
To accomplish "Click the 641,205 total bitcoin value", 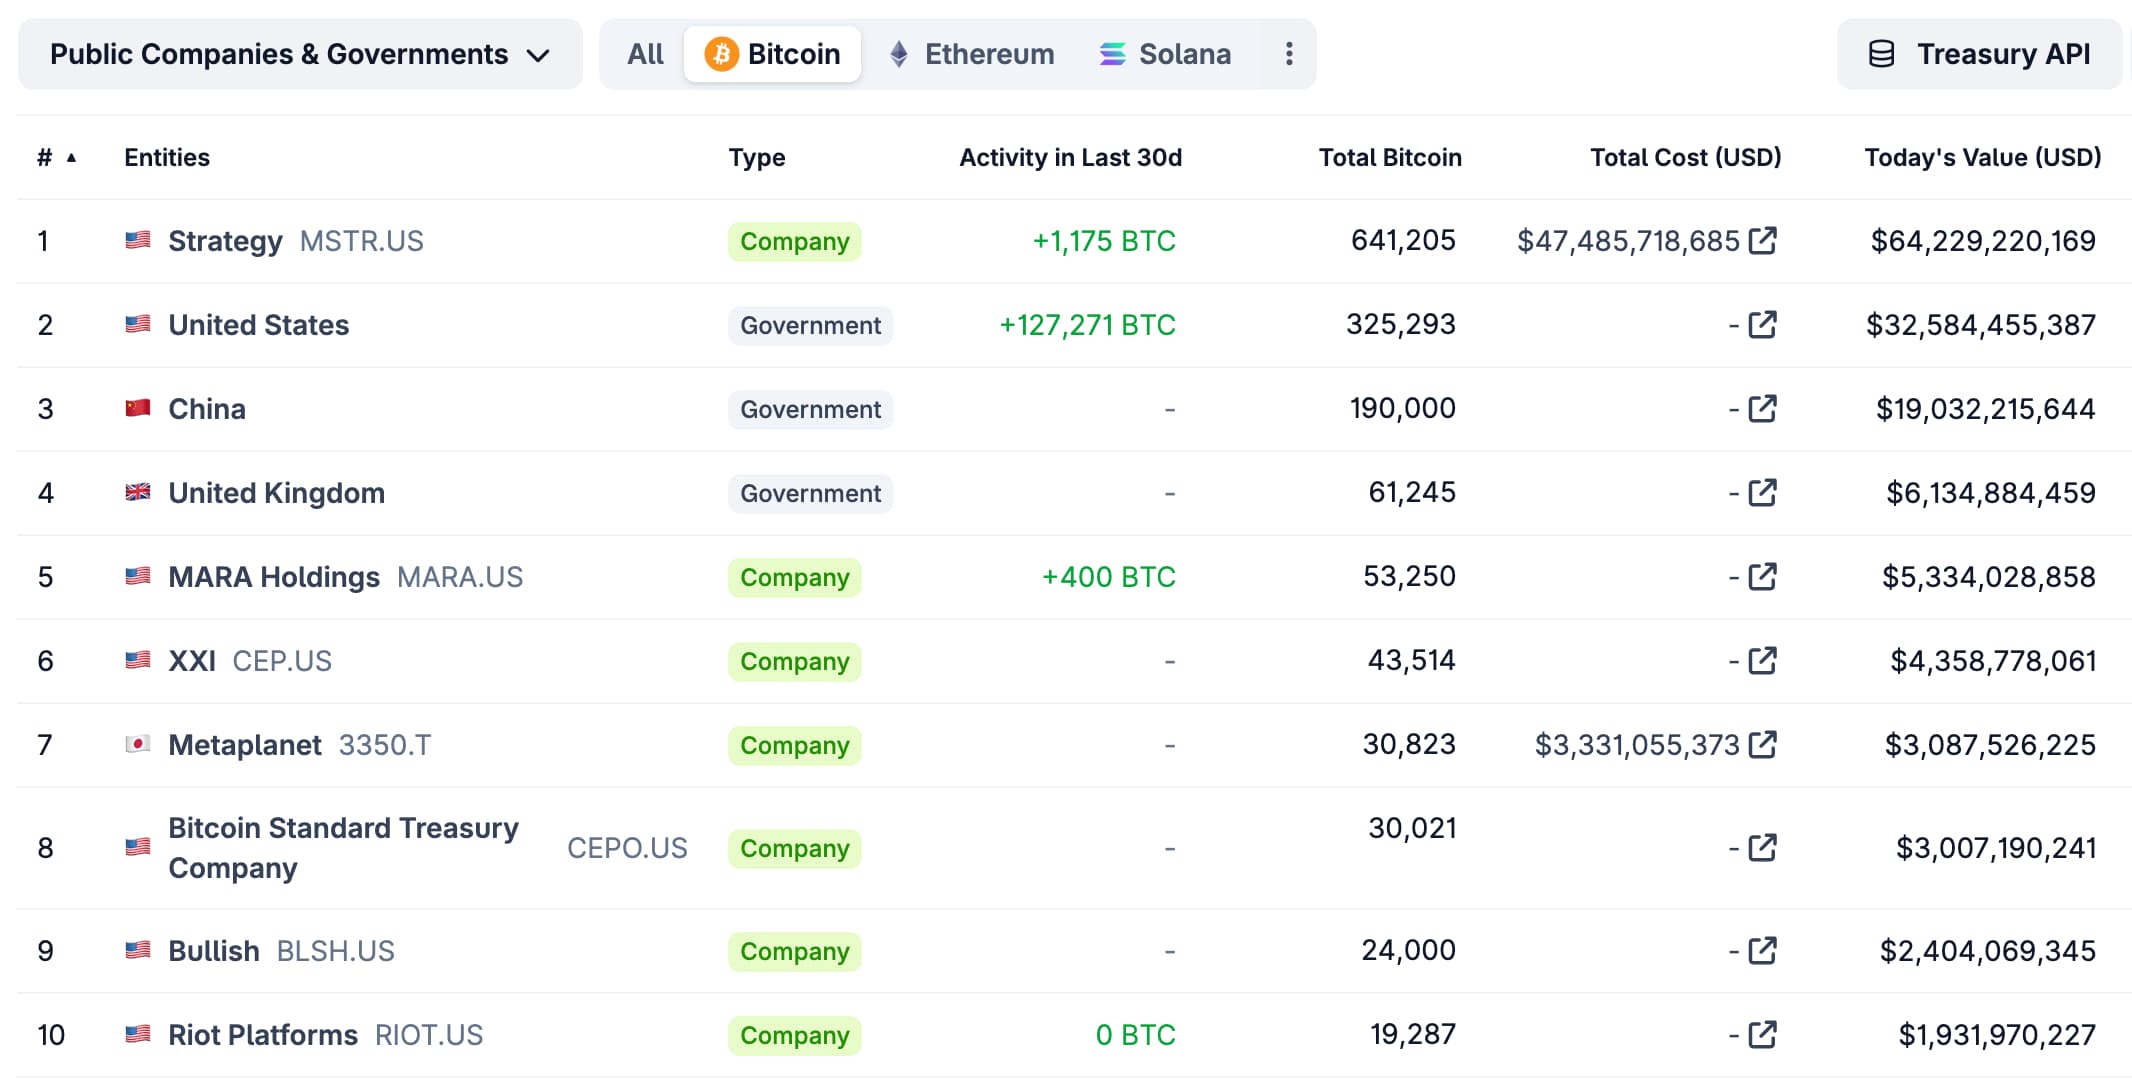I will click(x=1403, y=240).
